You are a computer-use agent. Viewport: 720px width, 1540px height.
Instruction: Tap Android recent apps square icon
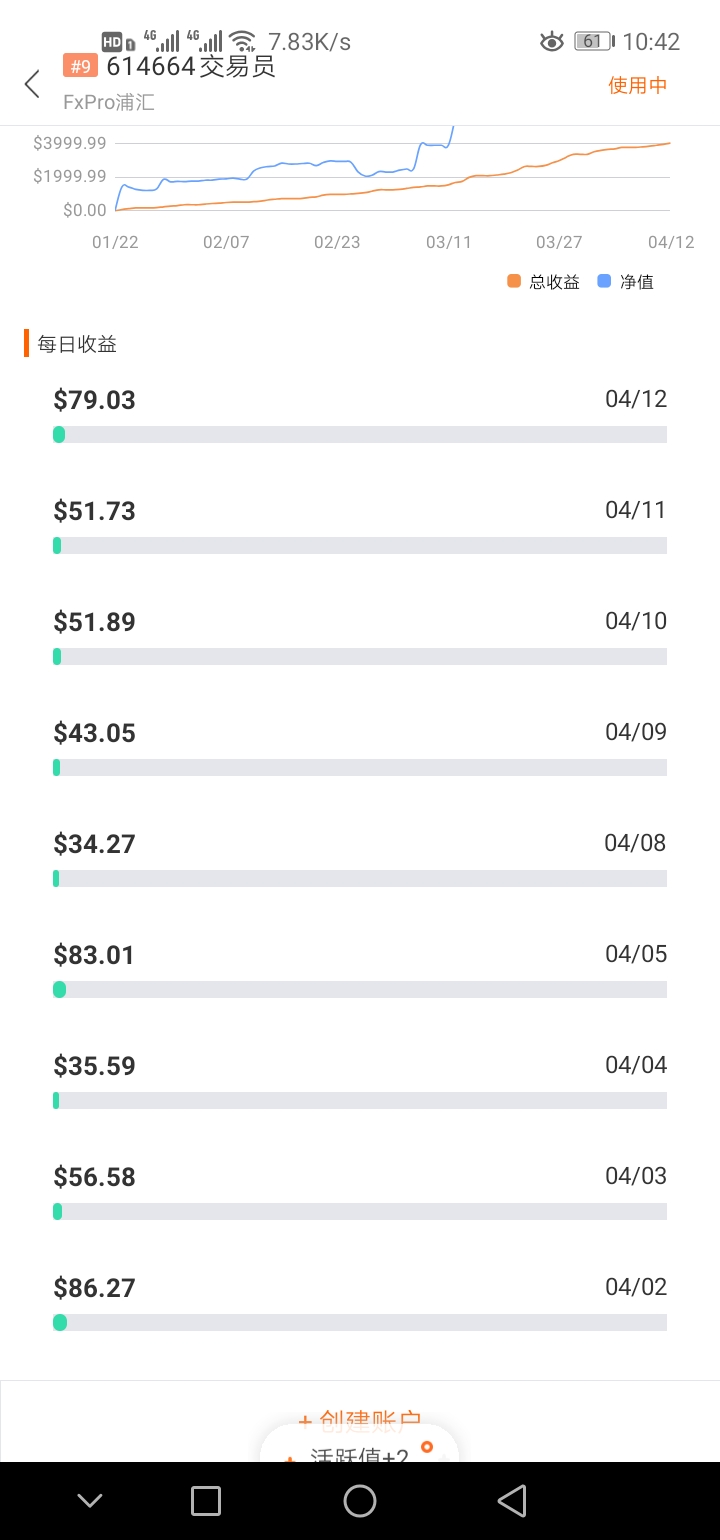click(x=206, y=1500)
